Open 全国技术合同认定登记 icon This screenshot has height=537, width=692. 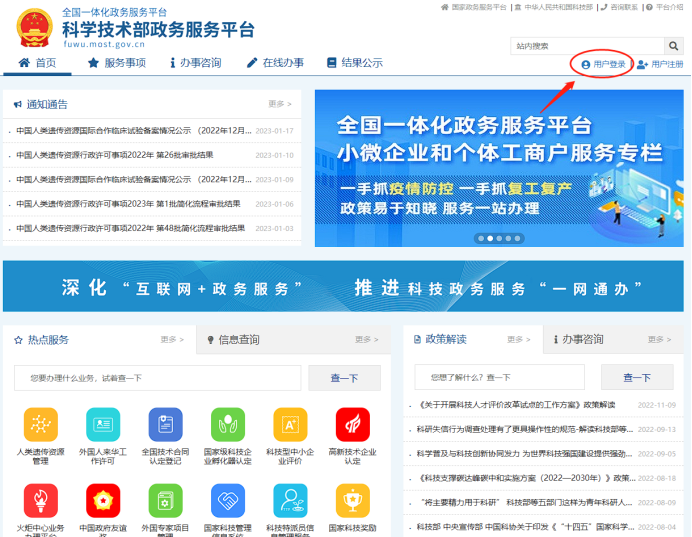pos(165,424)
